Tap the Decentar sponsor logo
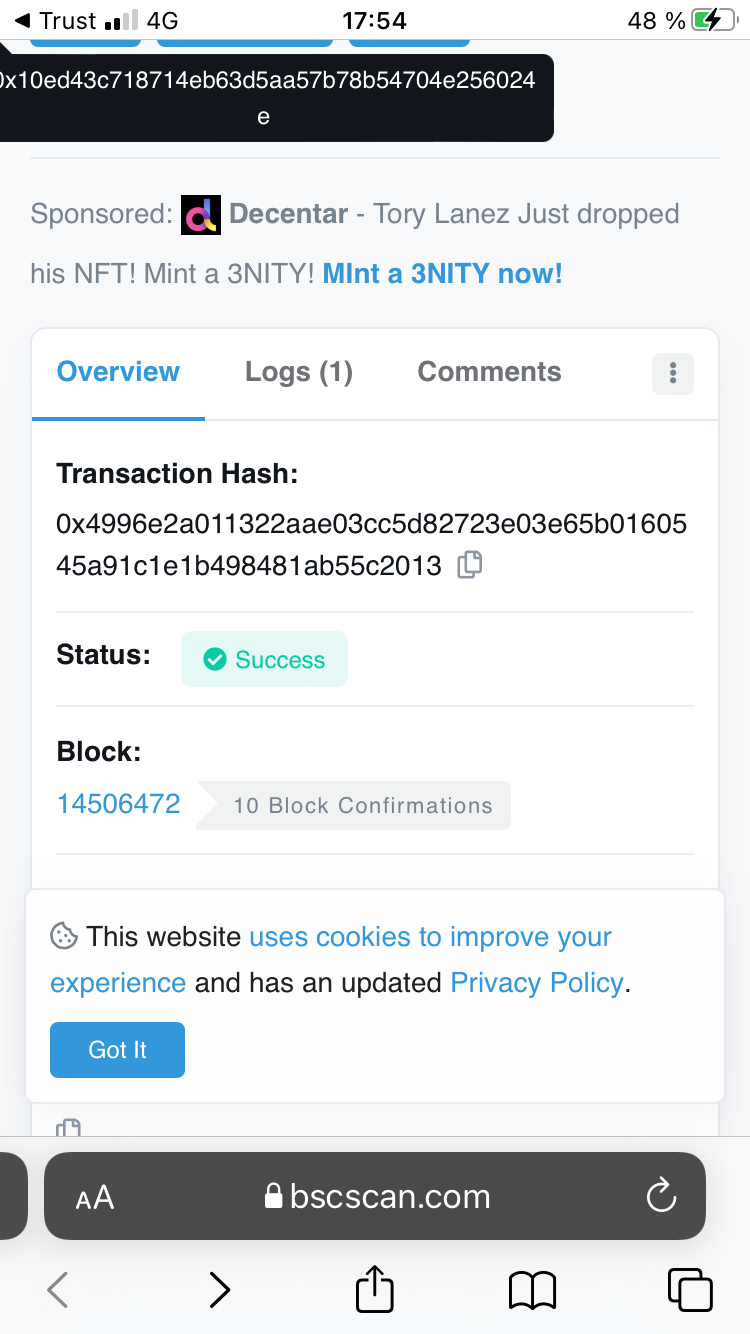This screenshot has width=750, height=1334. (x=201, y=215)
